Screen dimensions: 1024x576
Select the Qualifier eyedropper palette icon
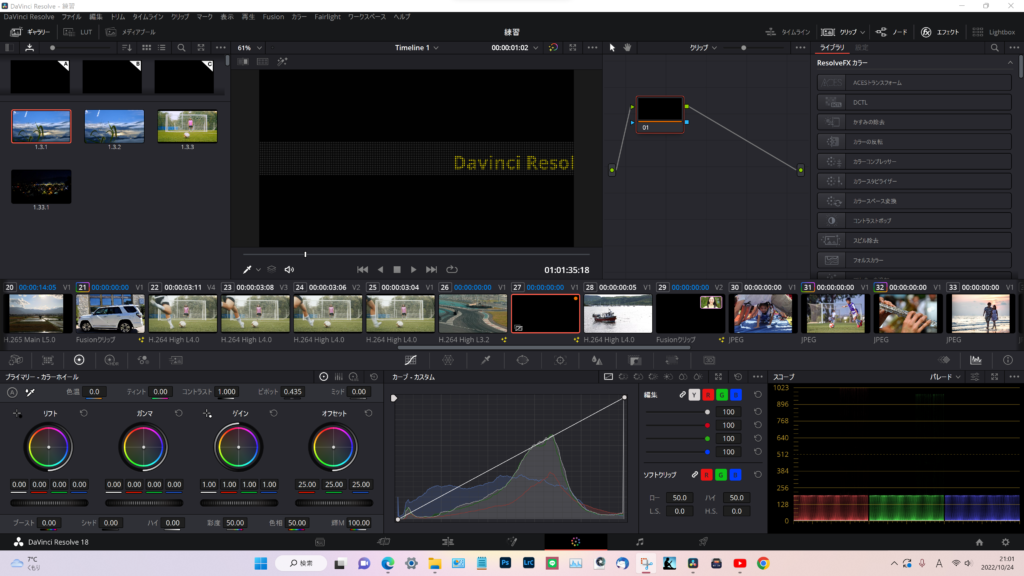(485, 360)
